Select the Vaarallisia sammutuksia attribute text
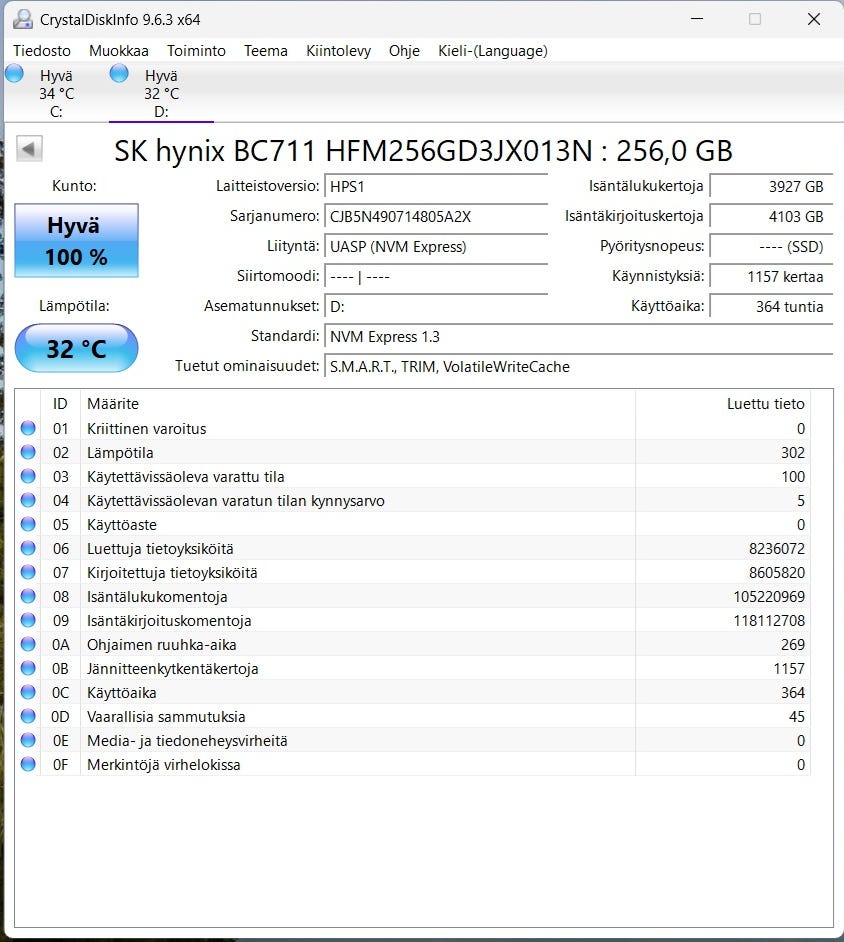Screen dimensions: 844x942 tap(166, 717)
